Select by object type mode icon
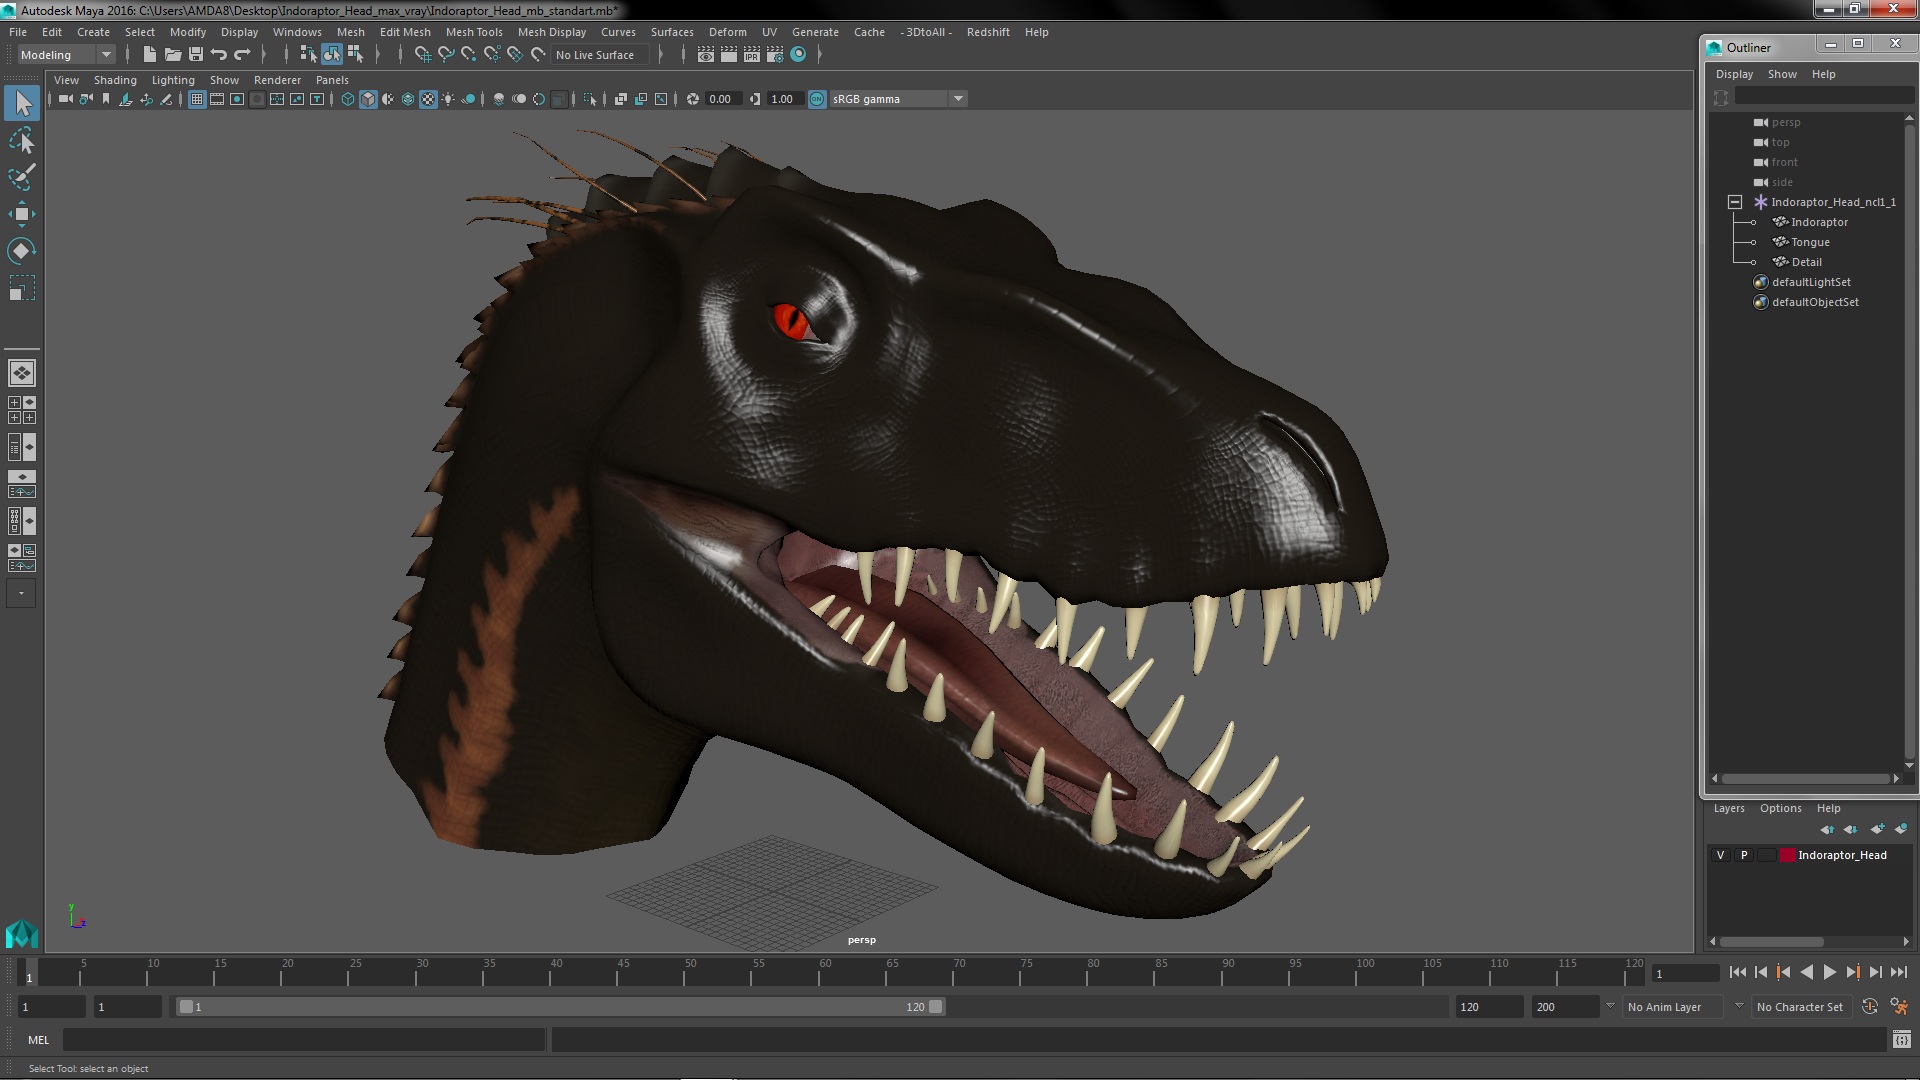 tap(331, 55)
